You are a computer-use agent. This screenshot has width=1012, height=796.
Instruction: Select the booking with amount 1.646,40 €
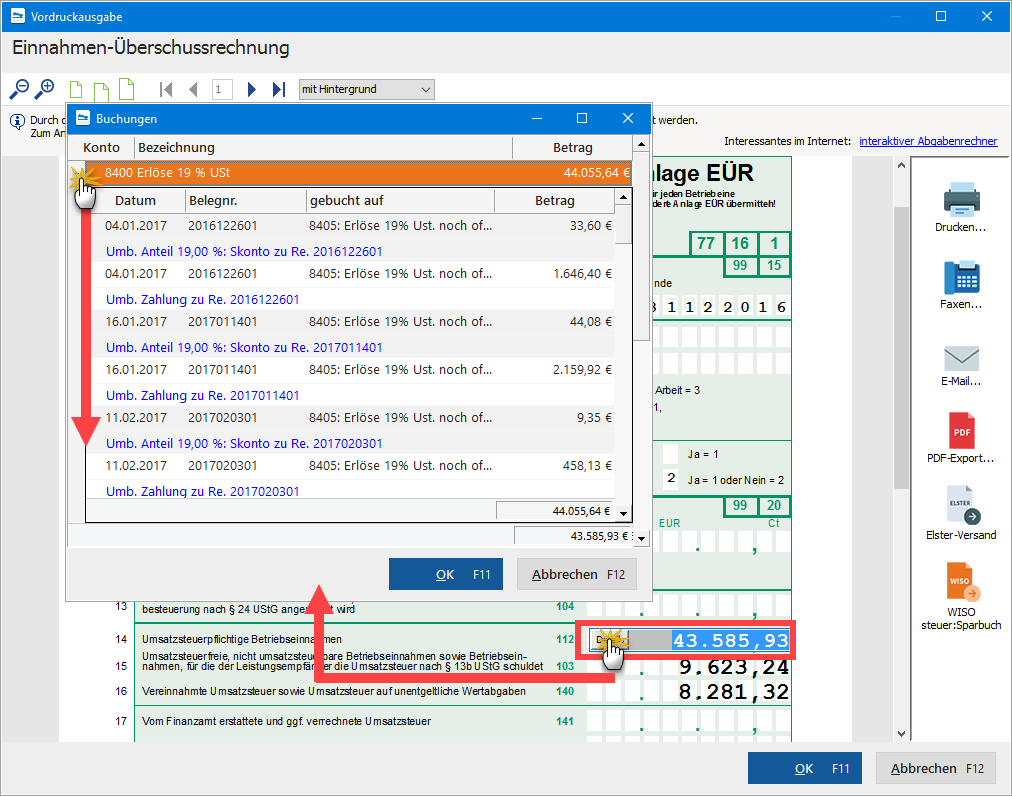[351, 274]
